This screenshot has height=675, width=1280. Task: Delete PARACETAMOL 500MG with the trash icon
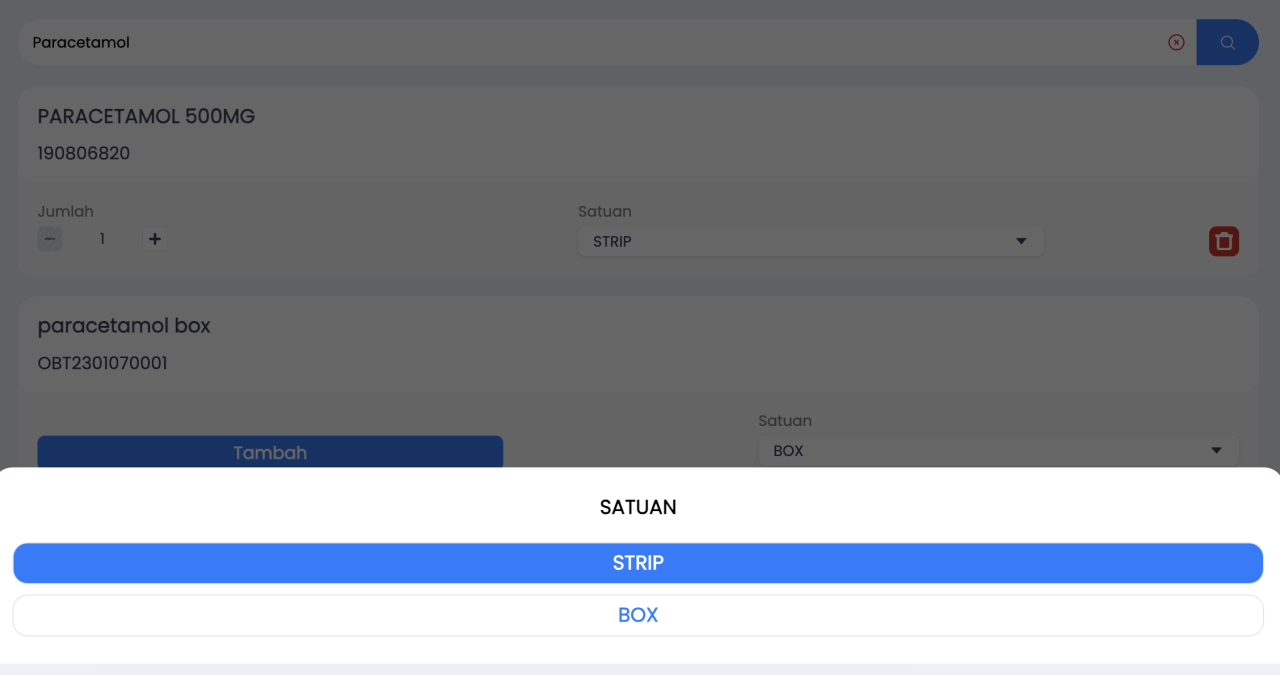(x=1223, y=241)
